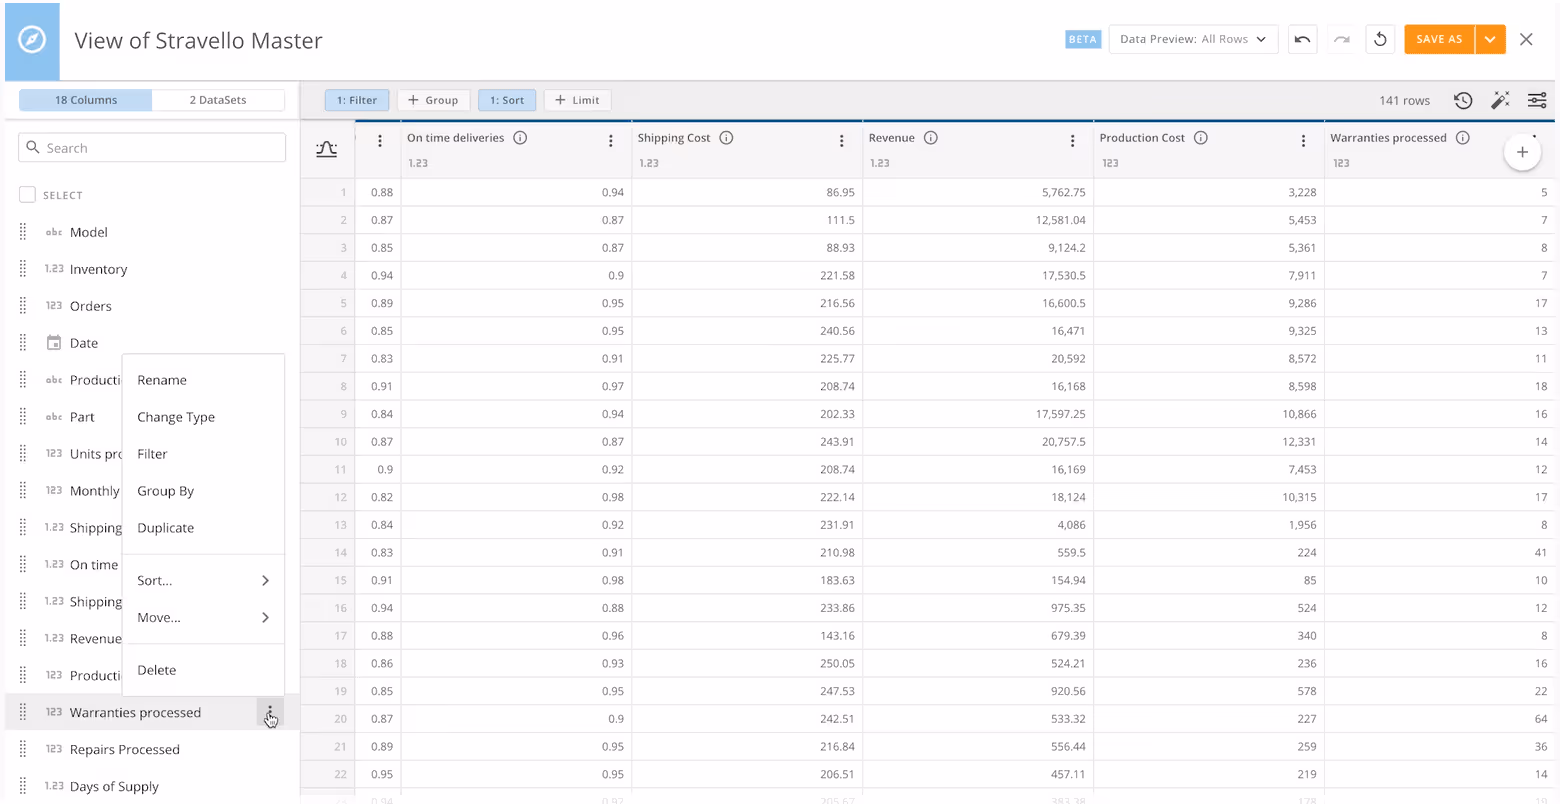
Task: Click drag handle beside Model column
Action: pyautogui.click(x=23, y=232)
